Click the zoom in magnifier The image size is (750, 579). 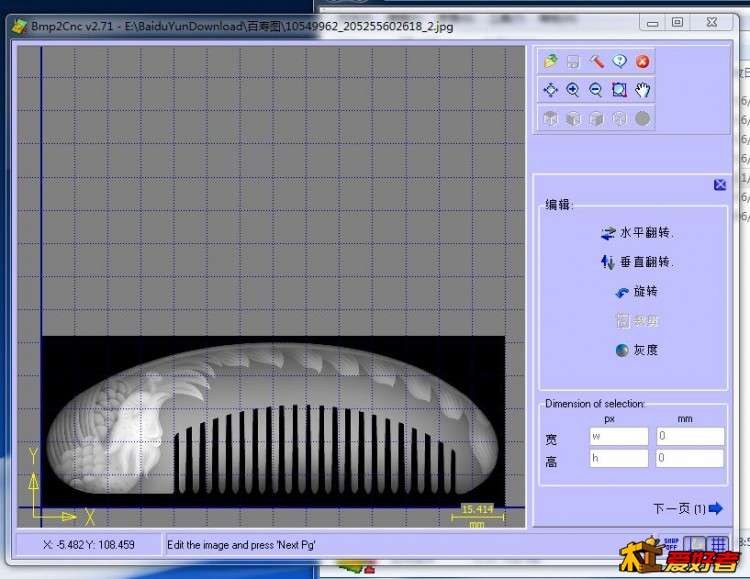[x=573, y=90]
